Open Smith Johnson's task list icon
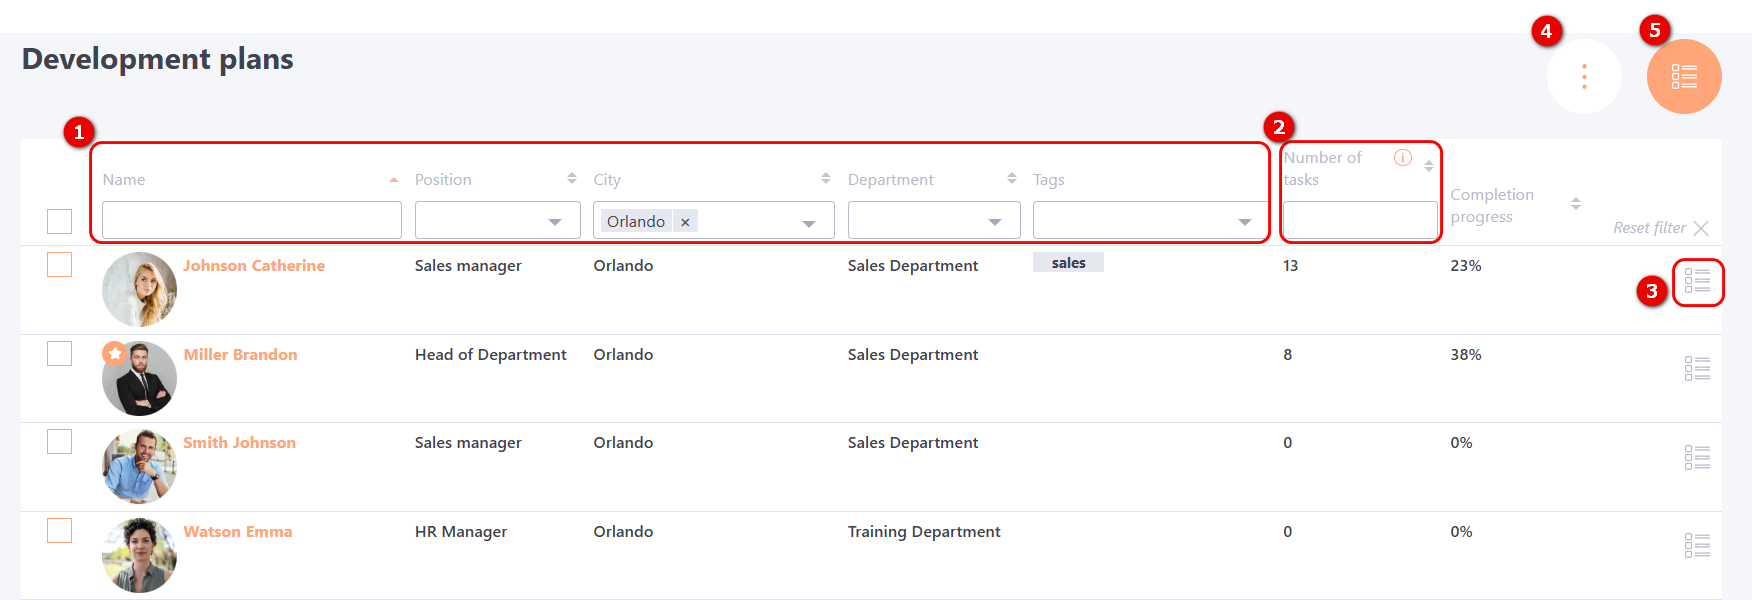 [1697, 458]
